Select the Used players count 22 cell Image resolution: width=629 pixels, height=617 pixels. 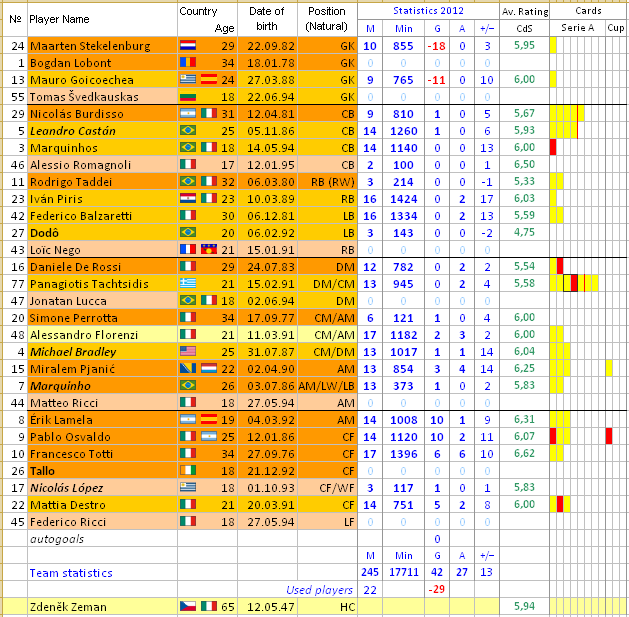(370, 589)
